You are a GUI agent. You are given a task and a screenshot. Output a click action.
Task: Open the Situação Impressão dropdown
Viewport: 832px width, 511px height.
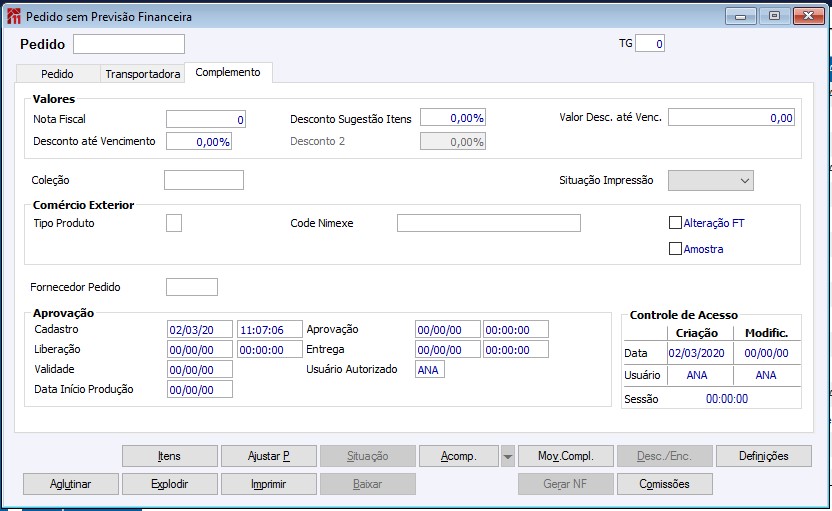tap(710, 180)
